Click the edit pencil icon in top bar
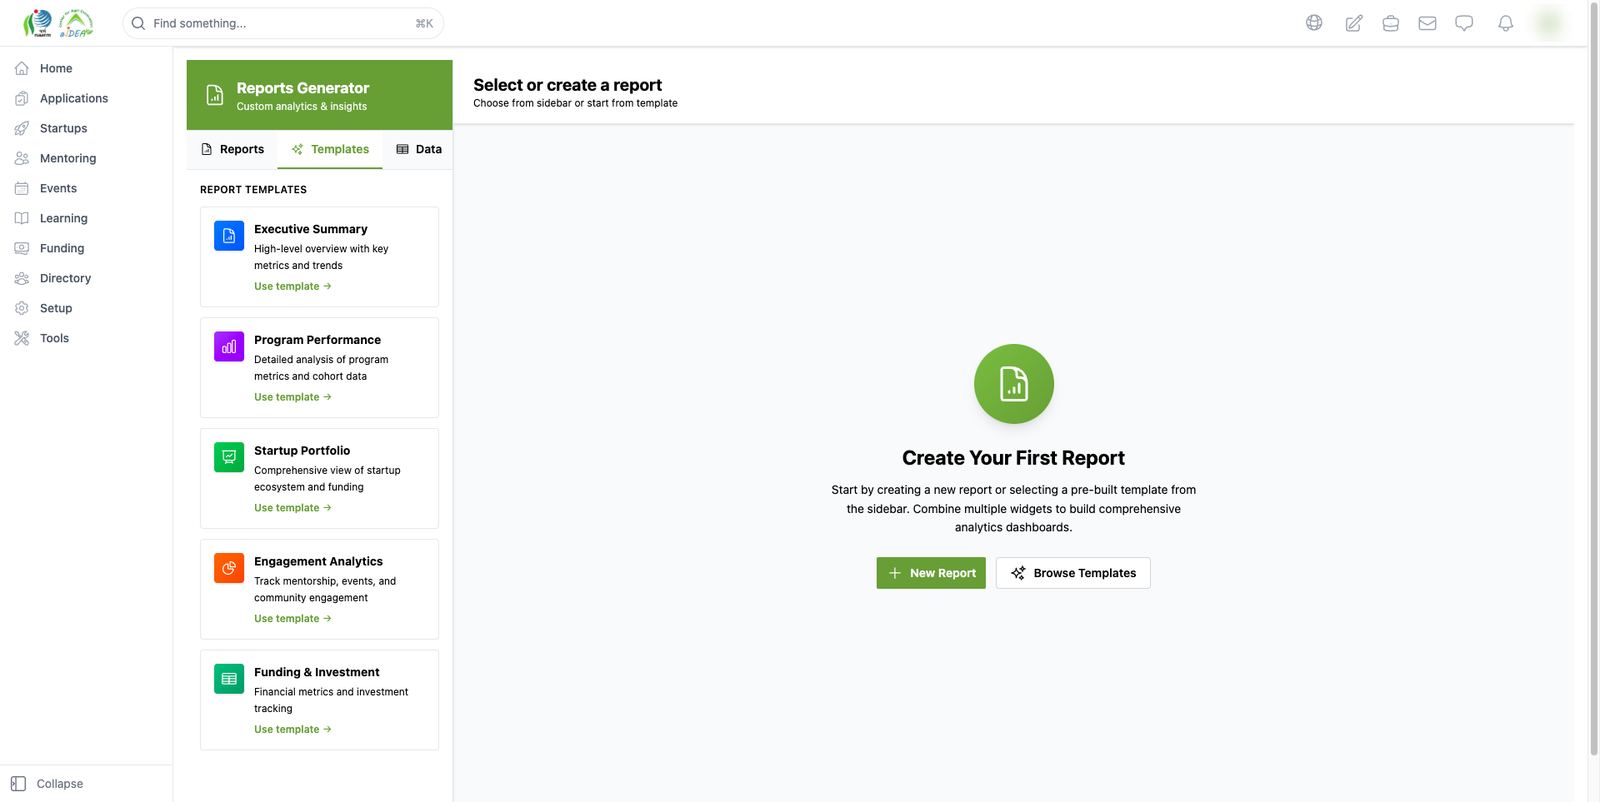This screenshot has width=1600, height=802. 1353,23
